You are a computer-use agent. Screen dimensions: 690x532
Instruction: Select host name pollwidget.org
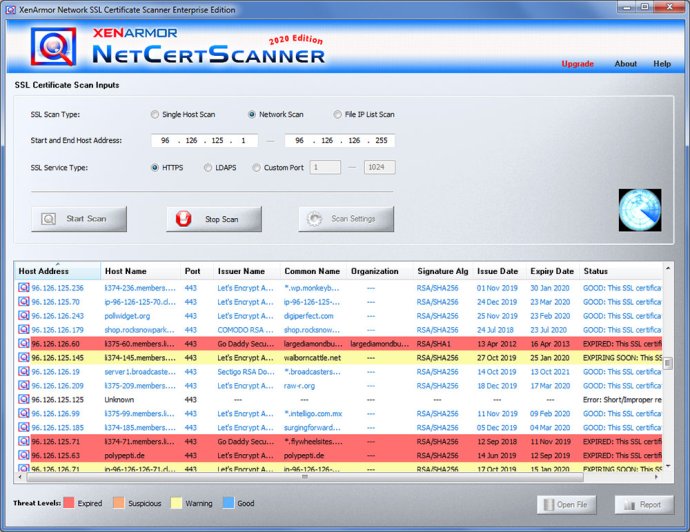[x=127, y=316]
